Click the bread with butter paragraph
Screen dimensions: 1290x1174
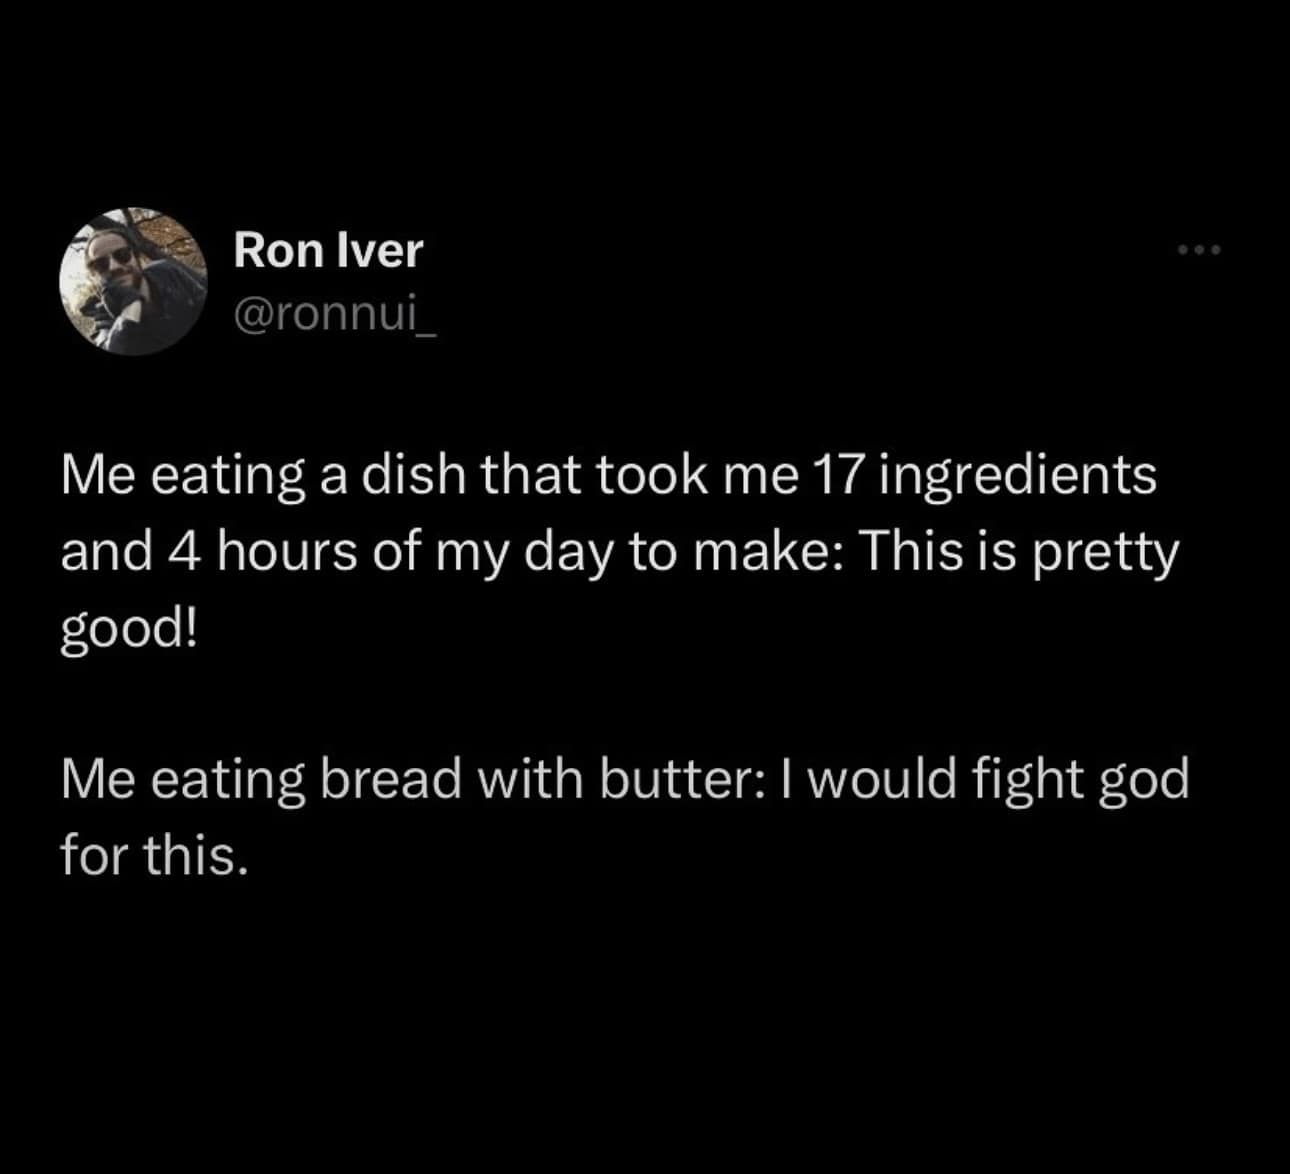[x=625, y=816]
